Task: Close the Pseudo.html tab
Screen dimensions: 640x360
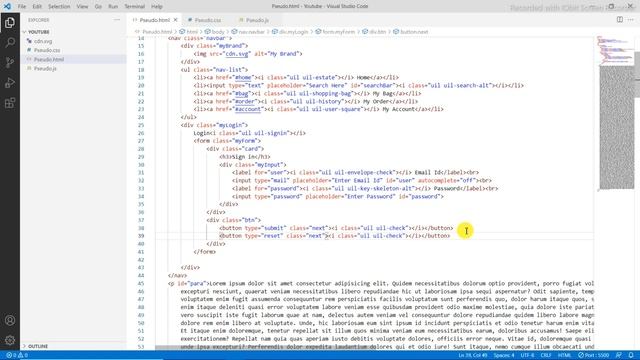Action: [x=176, y=20]
